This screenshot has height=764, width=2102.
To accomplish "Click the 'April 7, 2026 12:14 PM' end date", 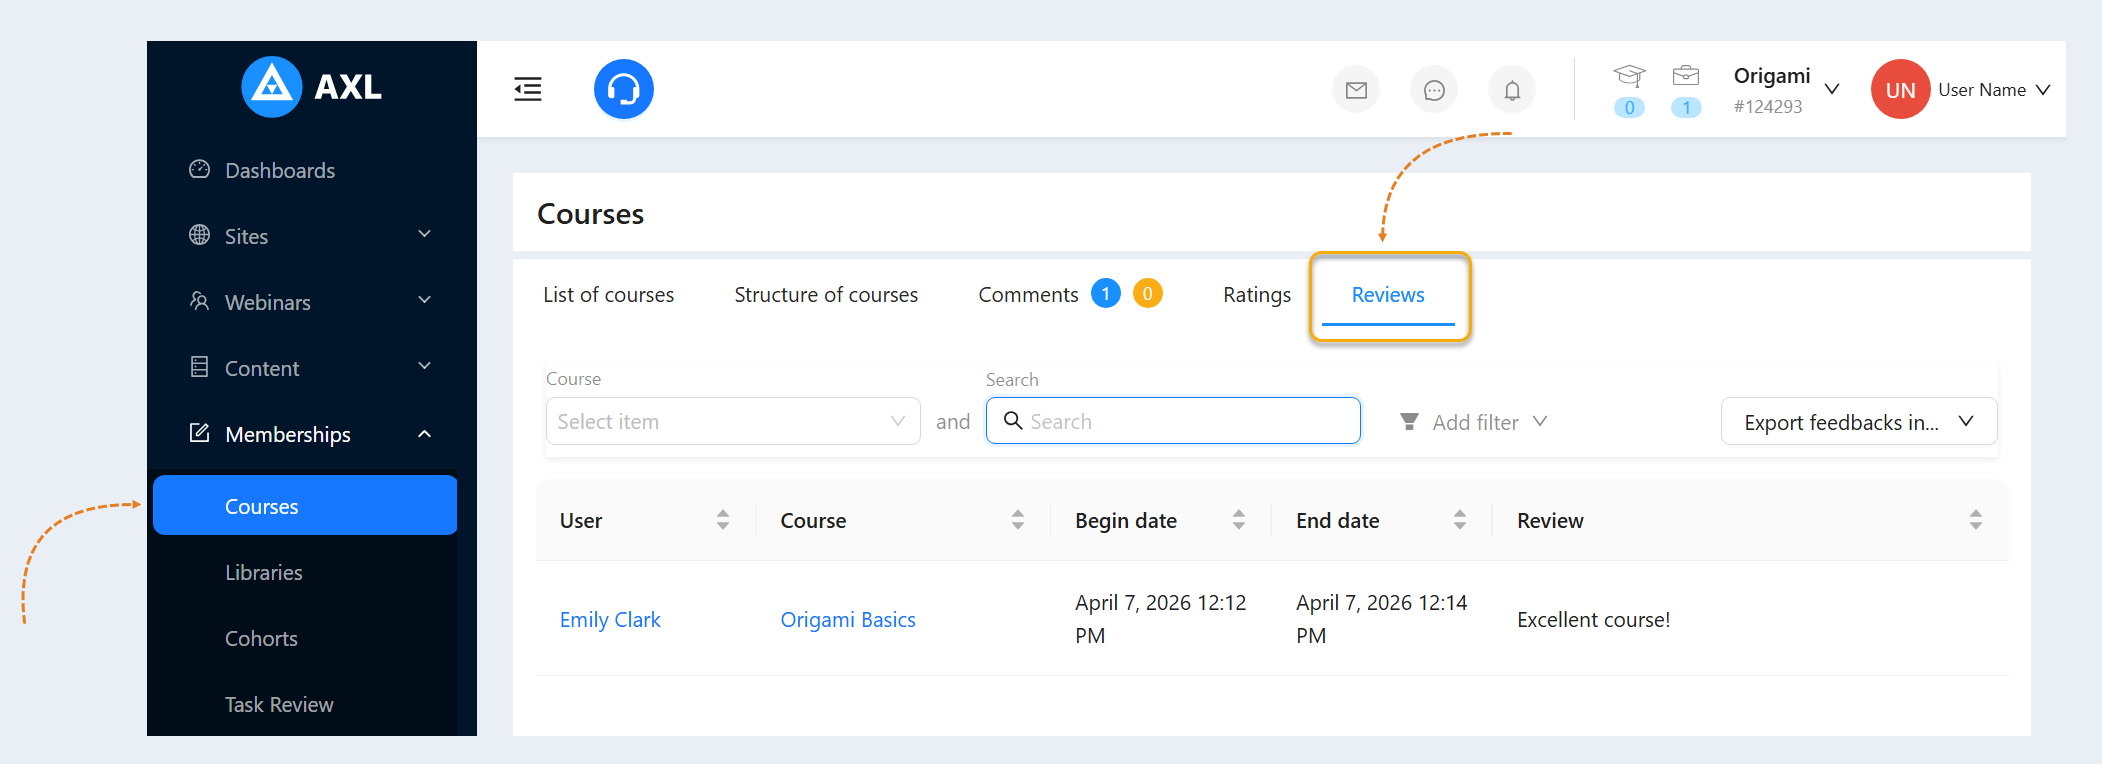I will 1381,619.
